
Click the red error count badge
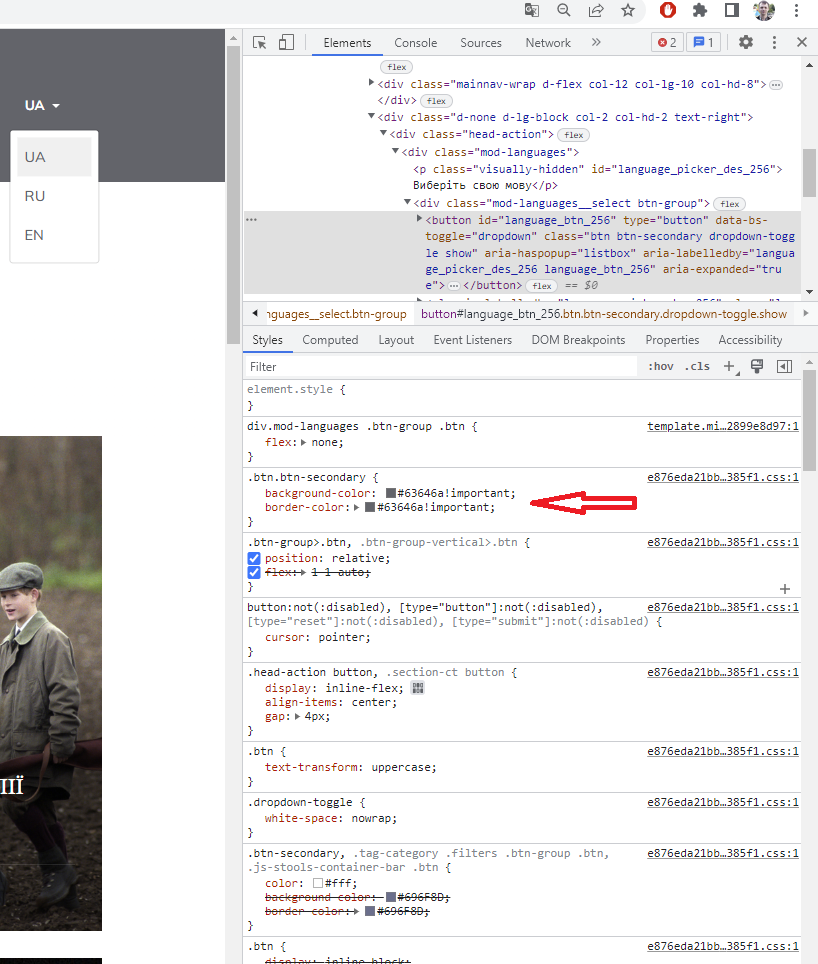[667, 42]
